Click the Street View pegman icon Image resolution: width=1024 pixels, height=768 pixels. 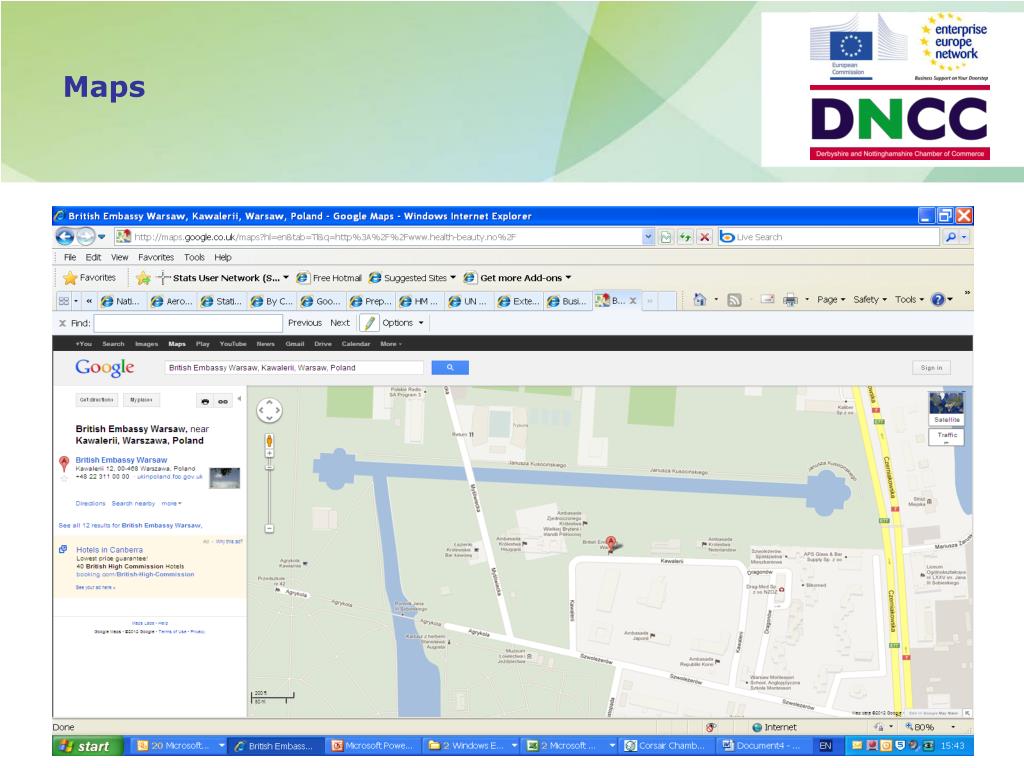click(269, 441)
